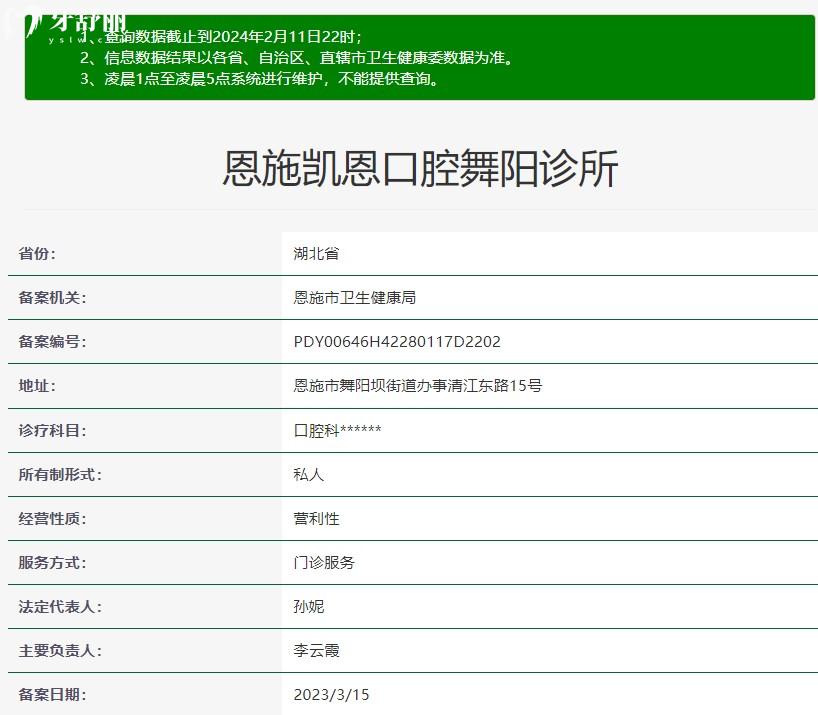Select the 口腔科 department value

[337, 431]
